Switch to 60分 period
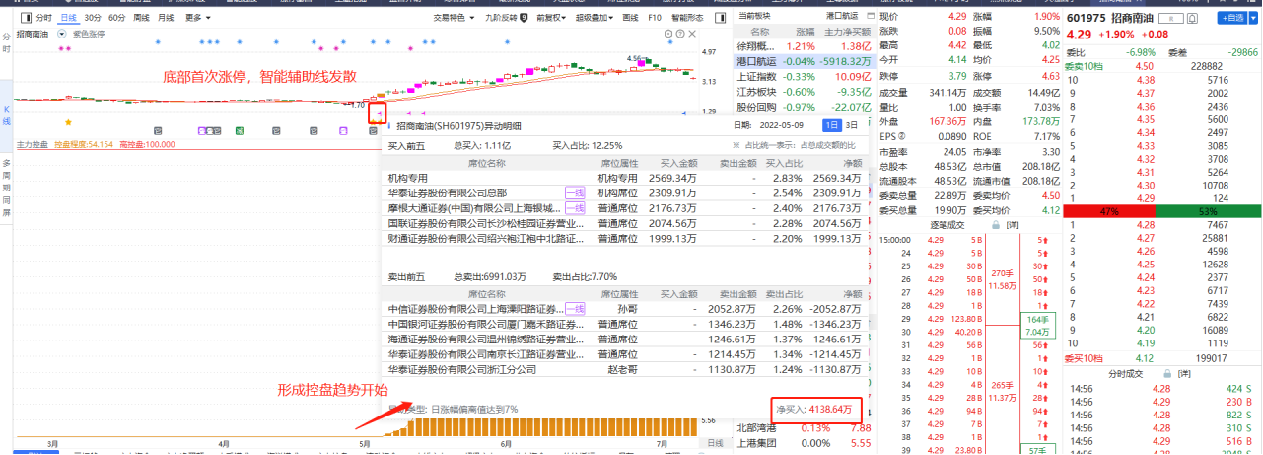Viewport: 1263px width, 455px height. [117, 18]
